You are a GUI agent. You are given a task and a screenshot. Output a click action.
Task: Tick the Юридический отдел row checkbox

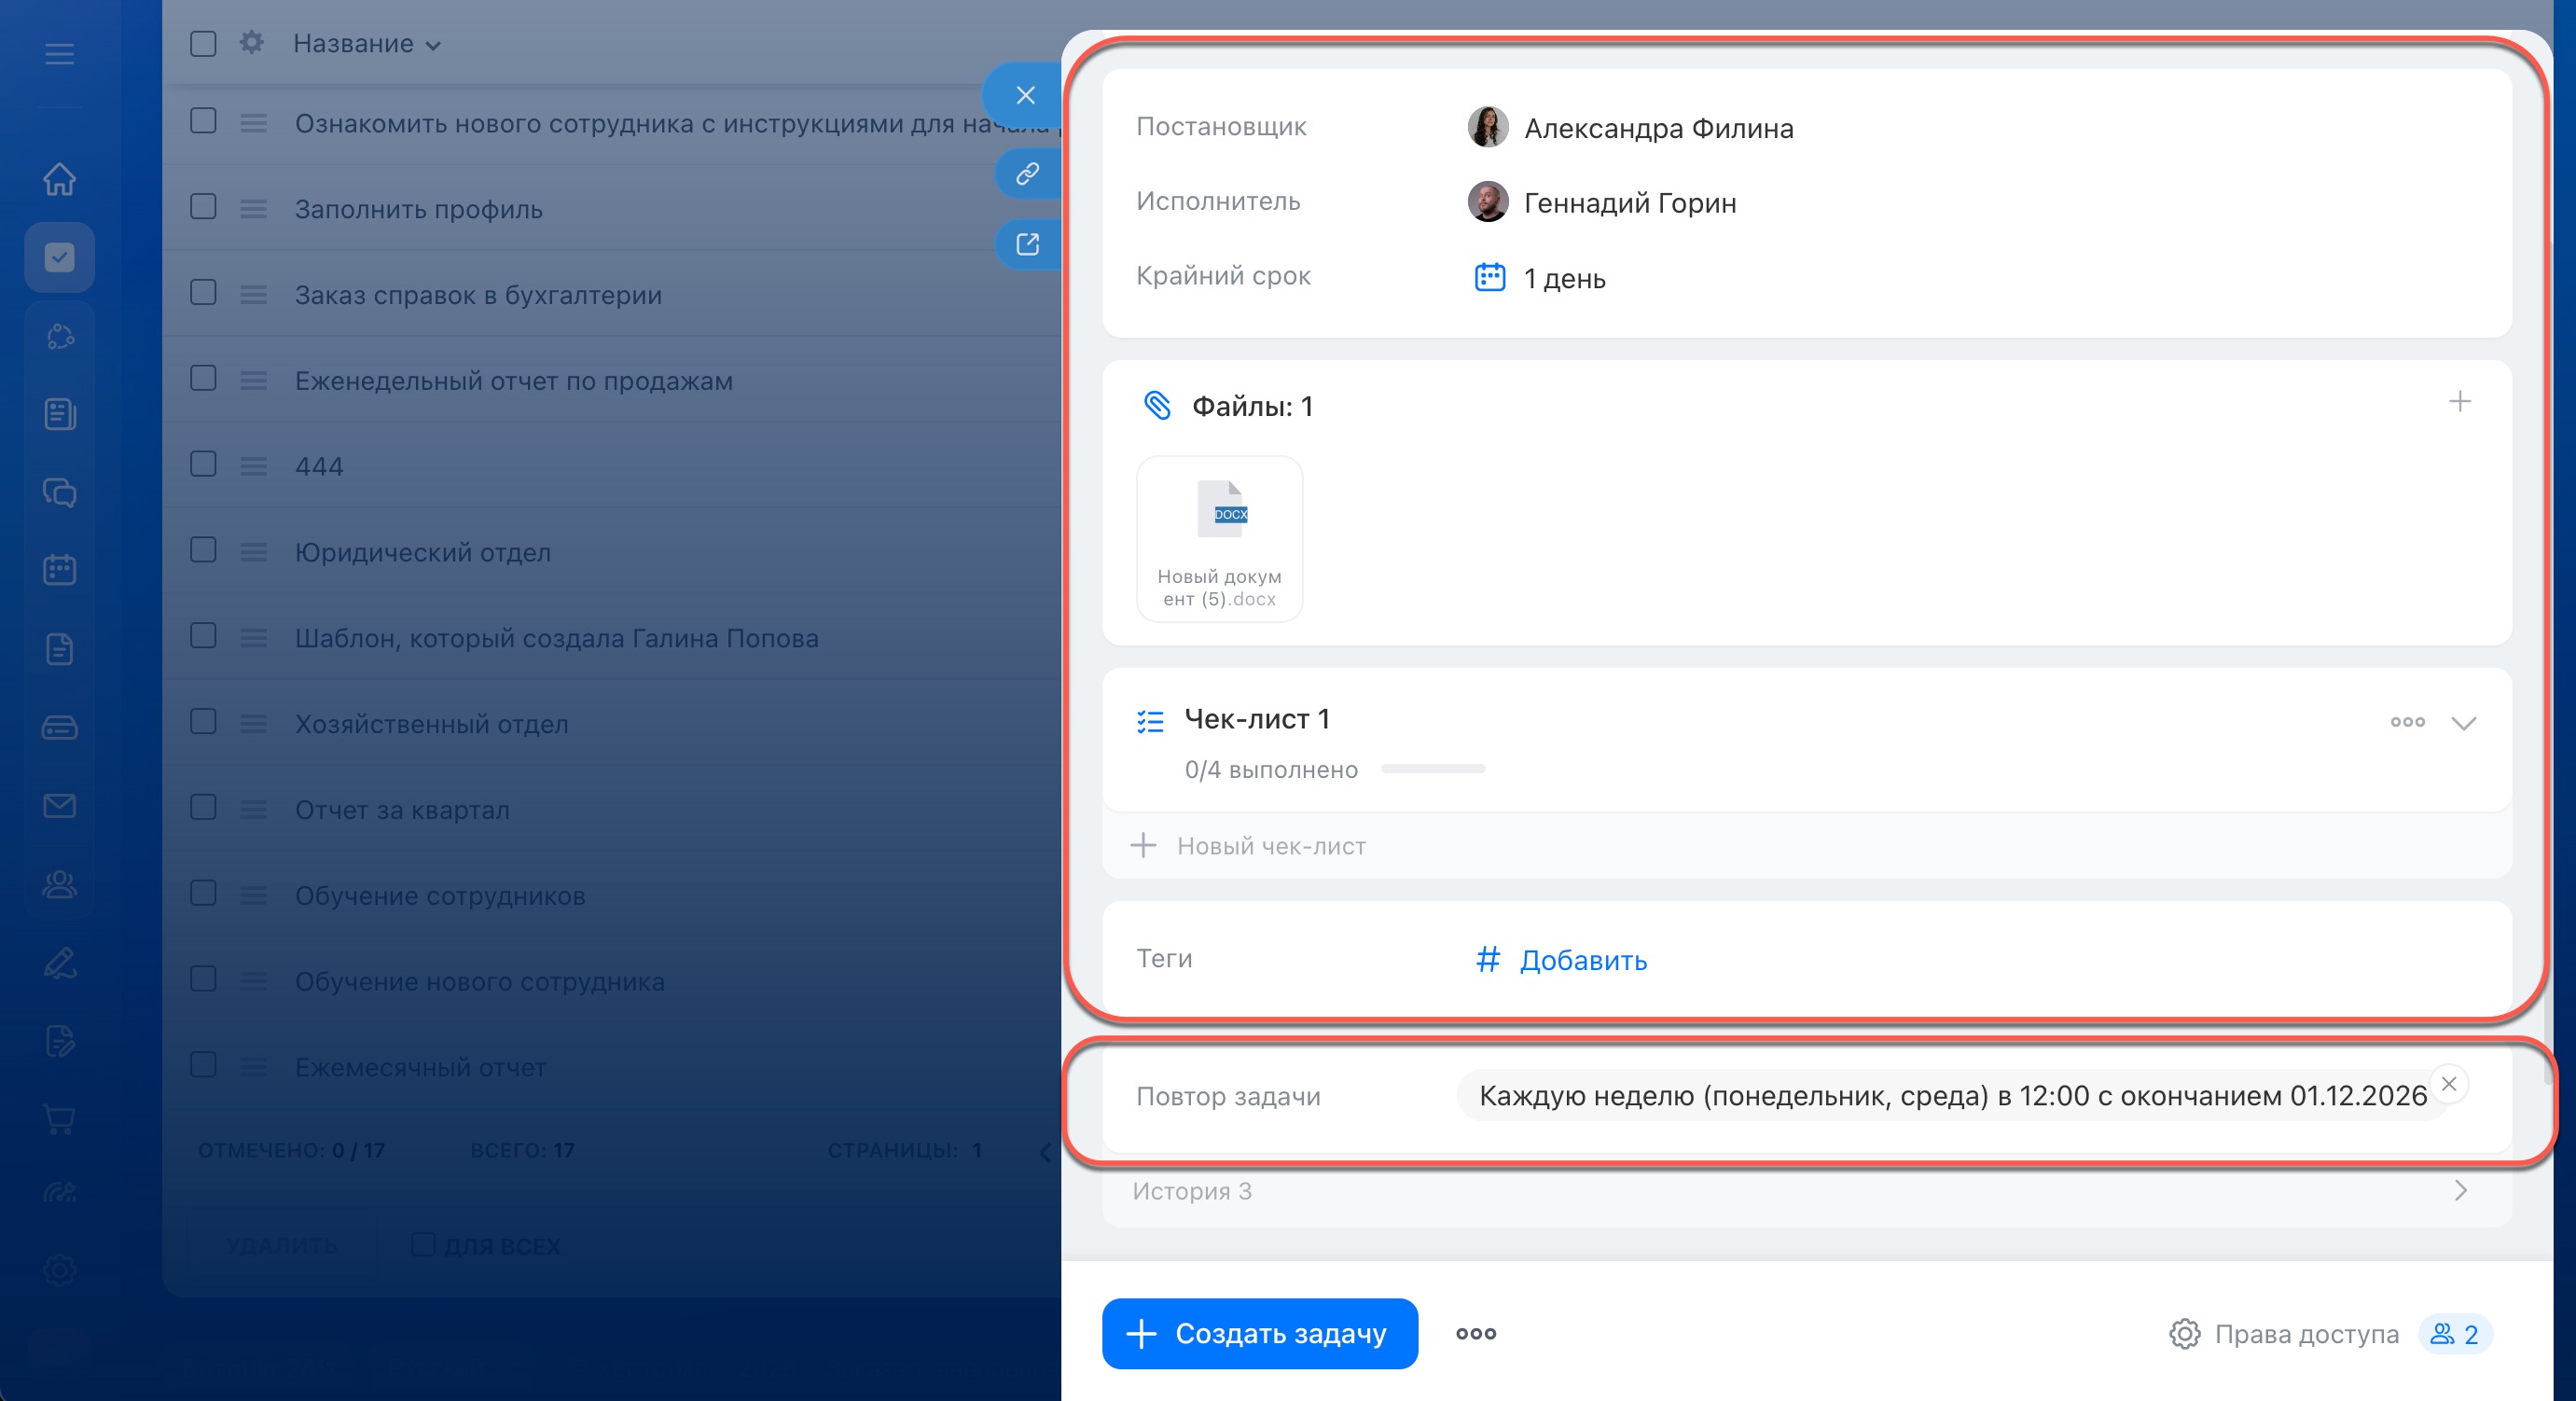(203, 550)
